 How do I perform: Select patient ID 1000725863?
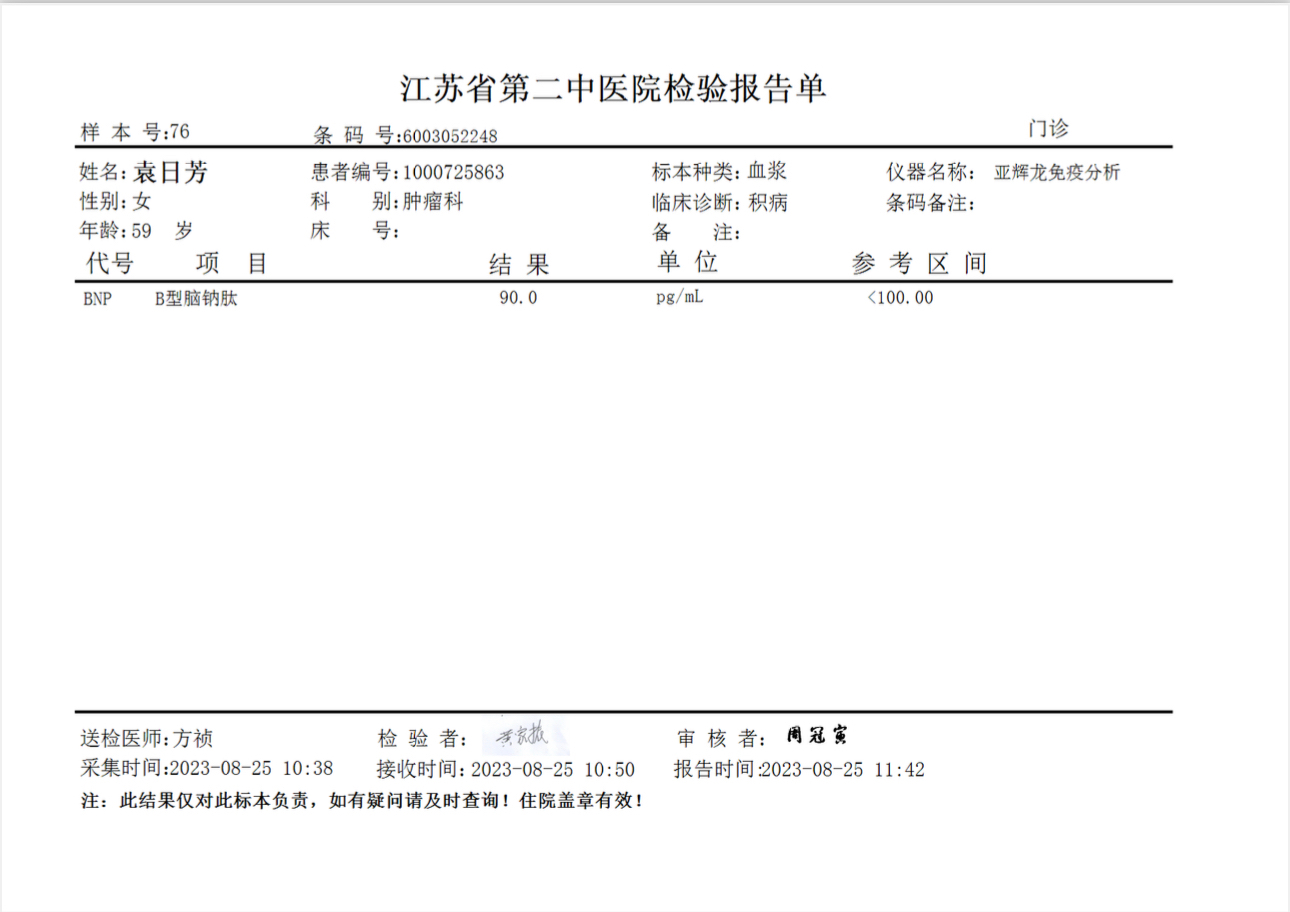click(453, 172)
